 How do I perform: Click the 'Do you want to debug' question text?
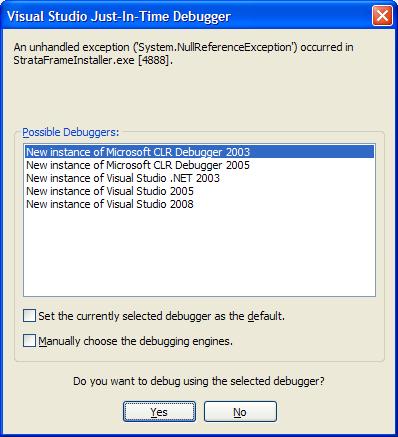point(199,381)
